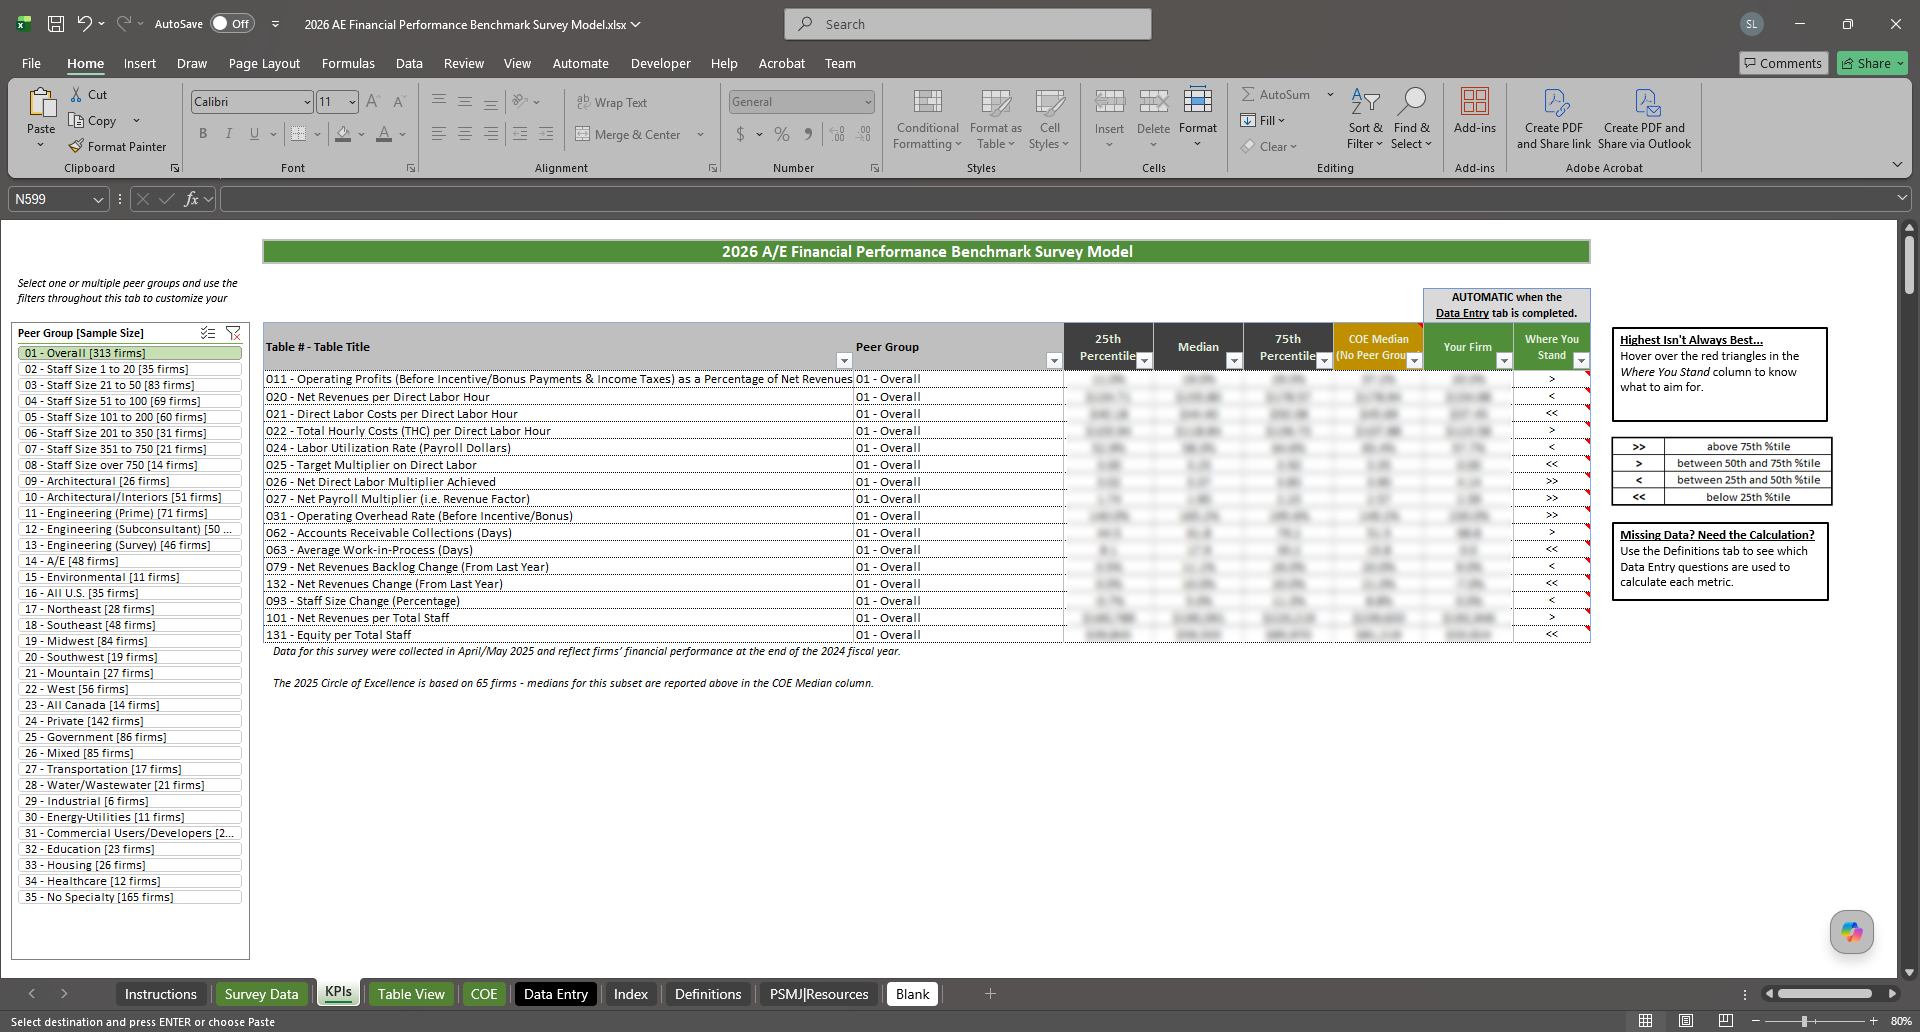Open Find & Select
The image size is (1920, 1032).
pyautogui.click(x=1411, y=120)
